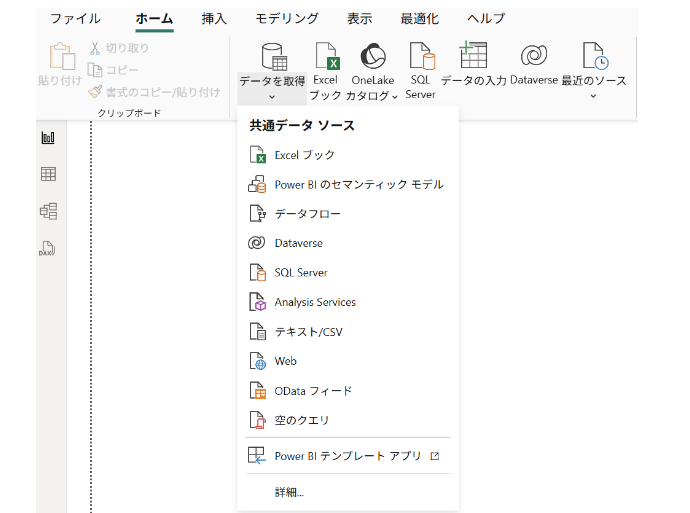Expand the OneLake カタログ dropdown arrow
This screenshot has height=513, width=690.
pos(395,96)
